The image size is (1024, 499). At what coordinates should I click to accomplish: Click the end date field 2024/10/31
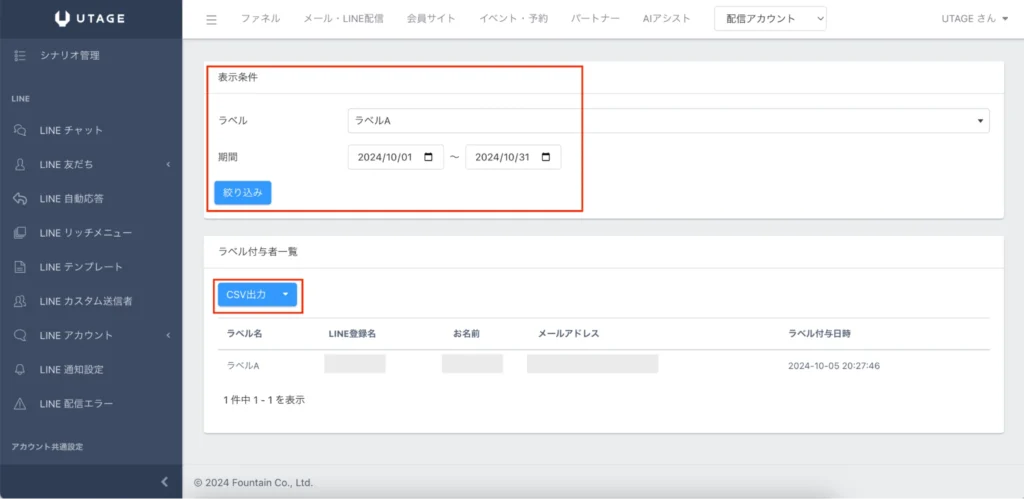[x=513, y=157]
